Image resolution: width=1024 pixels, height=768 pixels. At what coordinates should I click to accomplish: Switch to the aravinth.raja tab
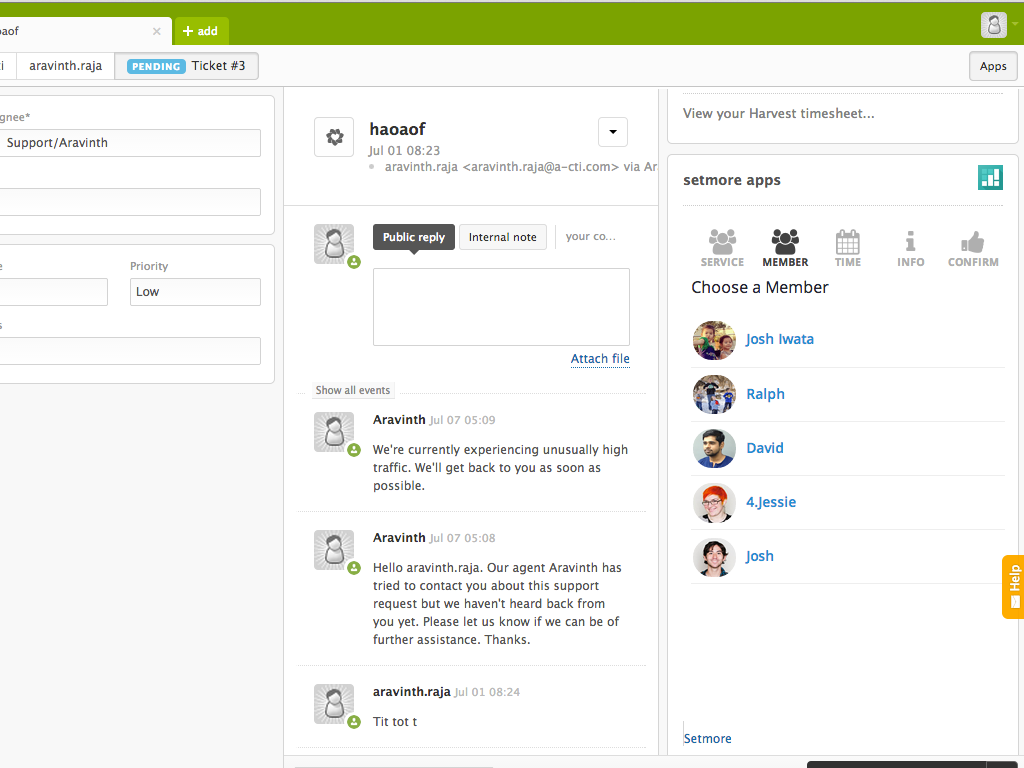65,65
